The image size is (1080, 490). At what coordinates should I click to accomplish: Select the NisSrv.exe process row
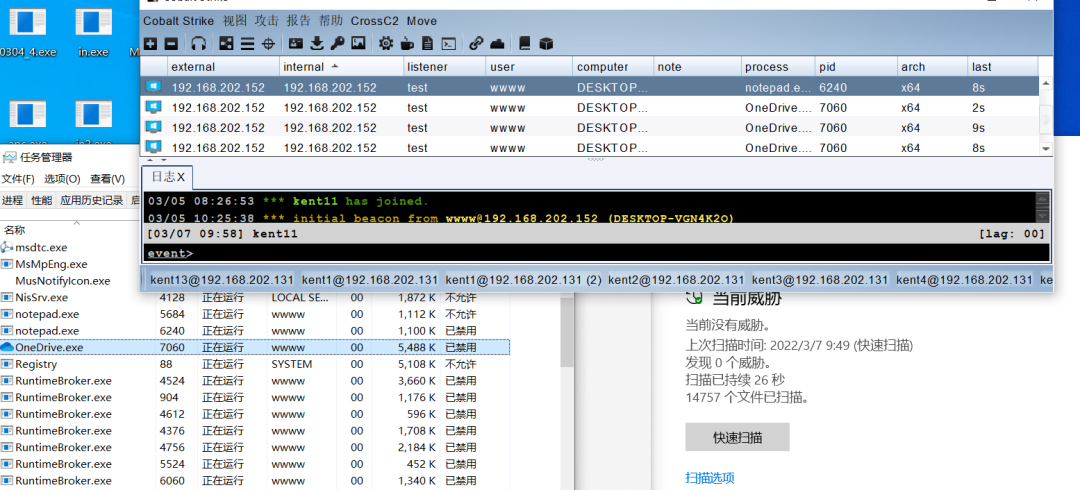[255, 298]
